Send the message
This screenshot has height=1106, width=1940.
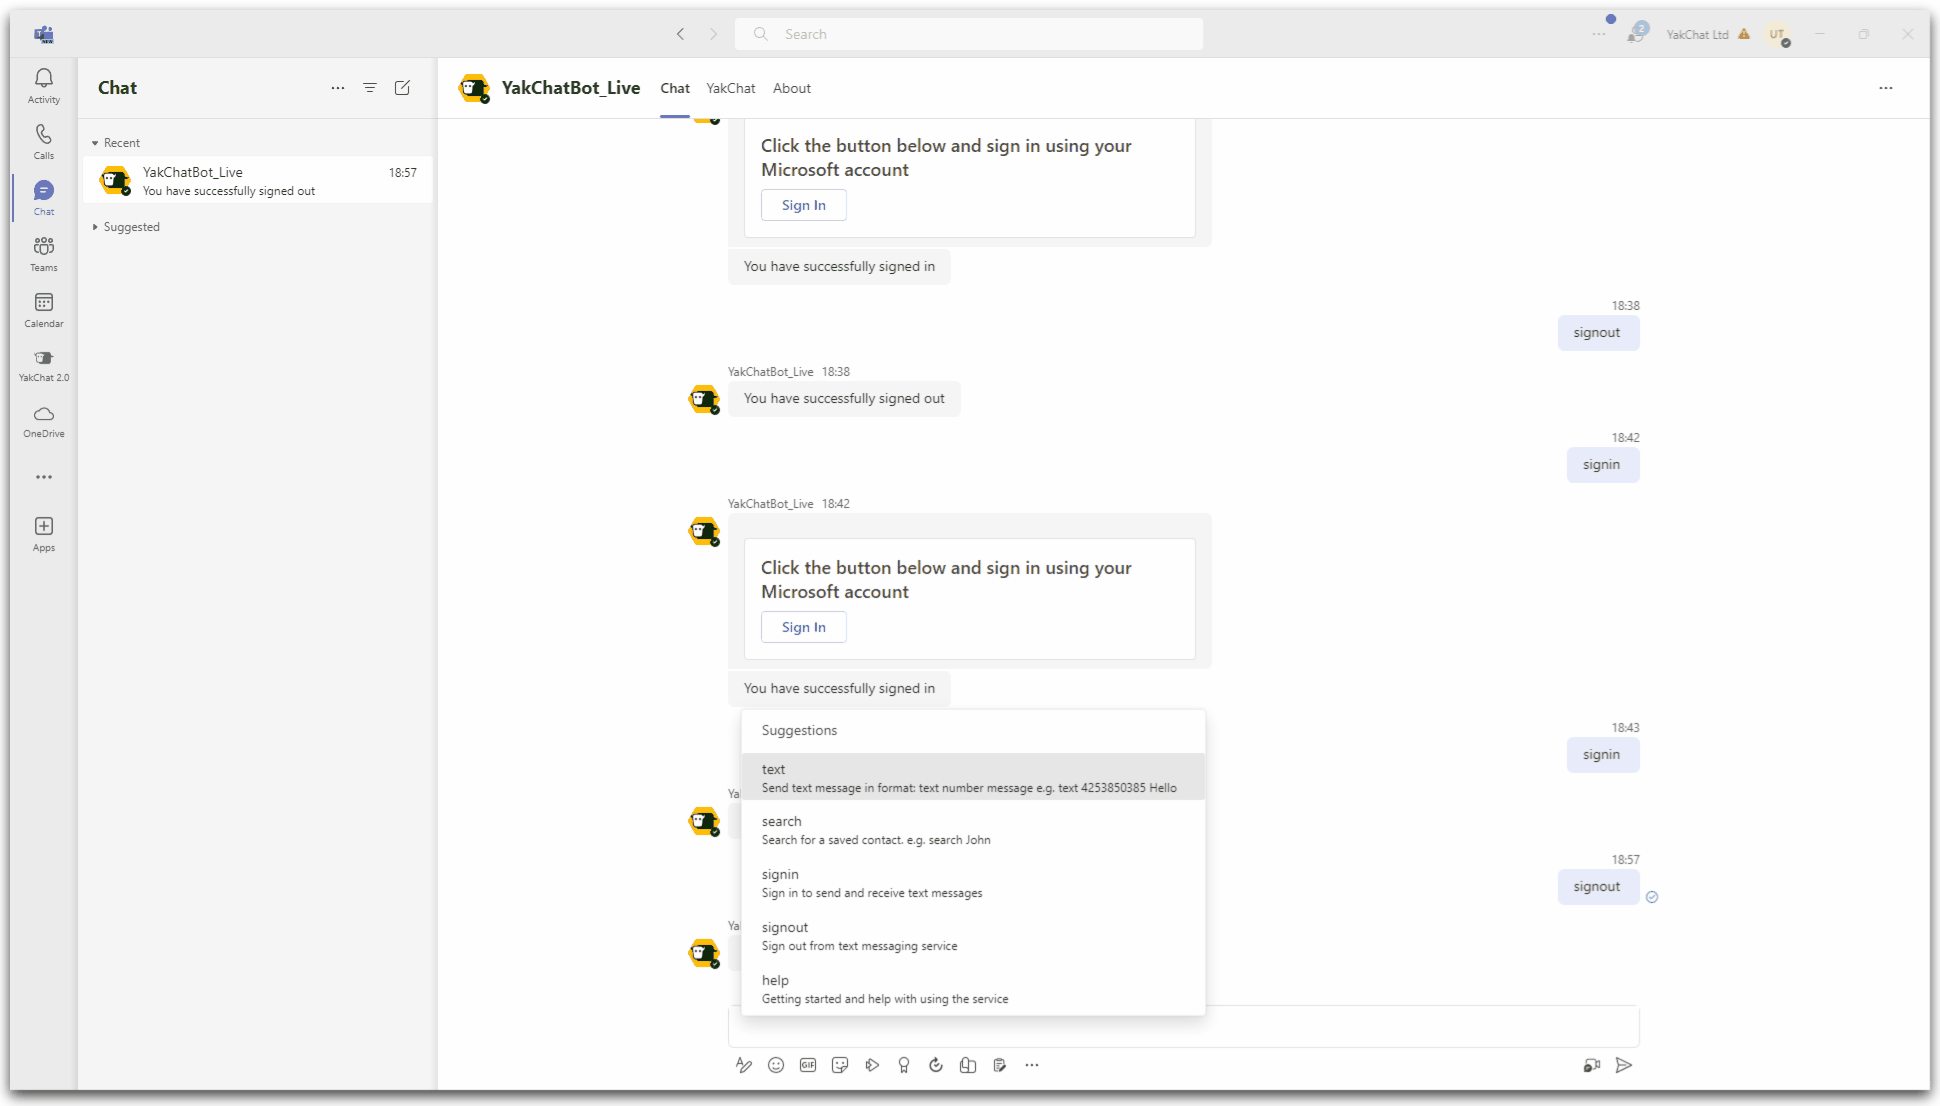(1624, 1065)
